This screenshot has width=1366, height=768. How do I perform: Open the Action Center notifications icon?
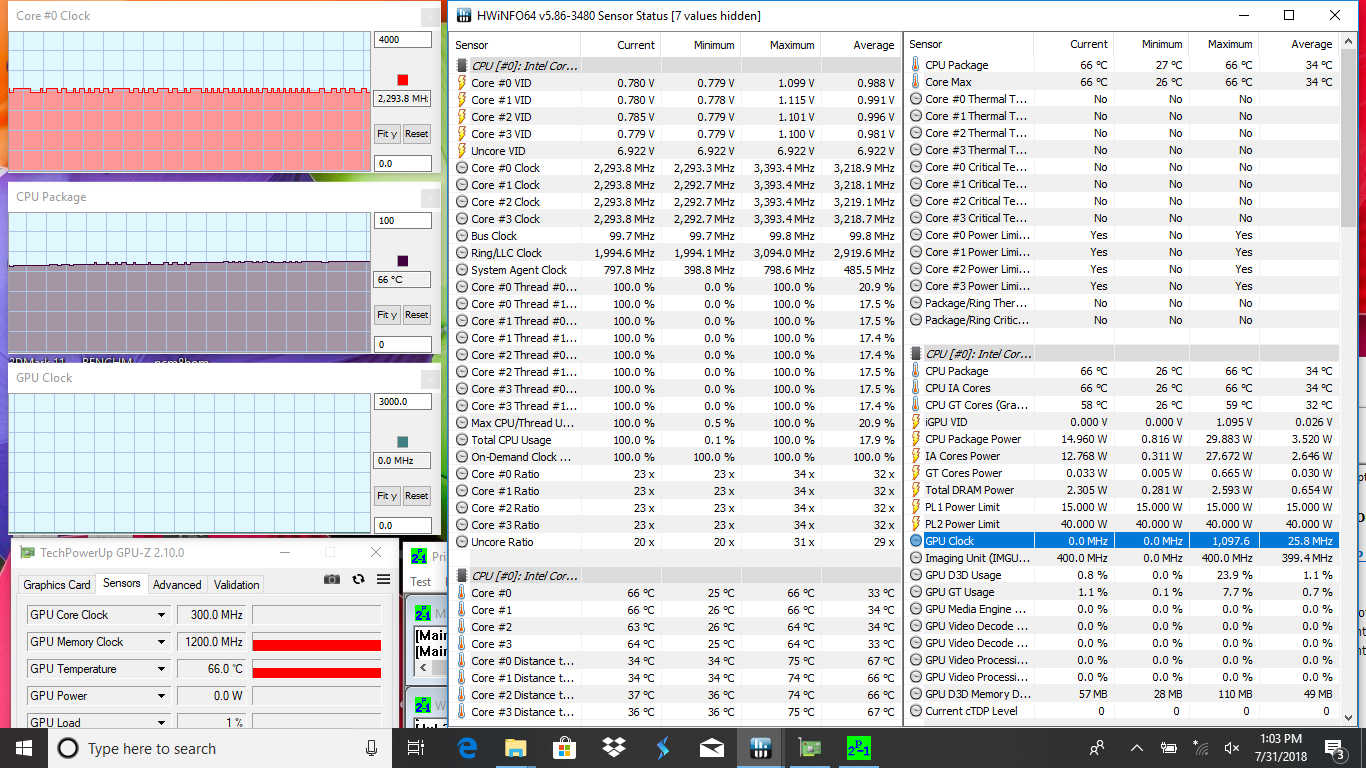(1334, 748)
